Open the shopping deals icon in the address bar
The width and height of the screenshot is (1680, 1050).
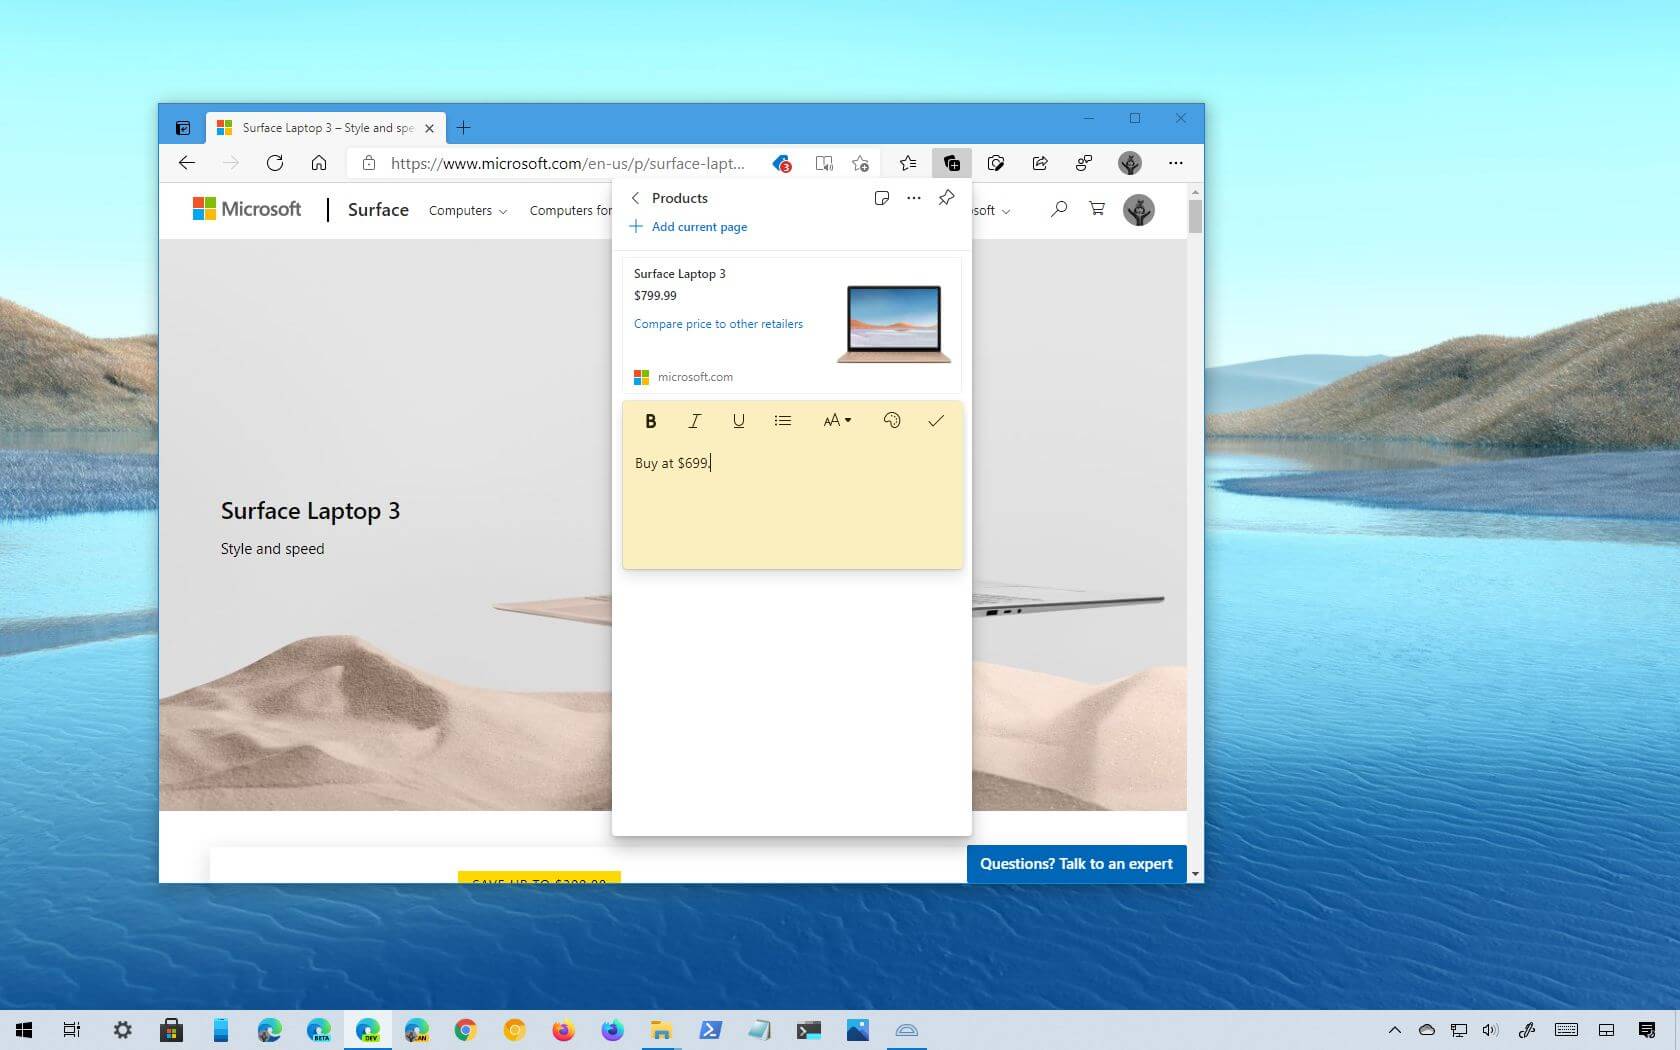781,163
